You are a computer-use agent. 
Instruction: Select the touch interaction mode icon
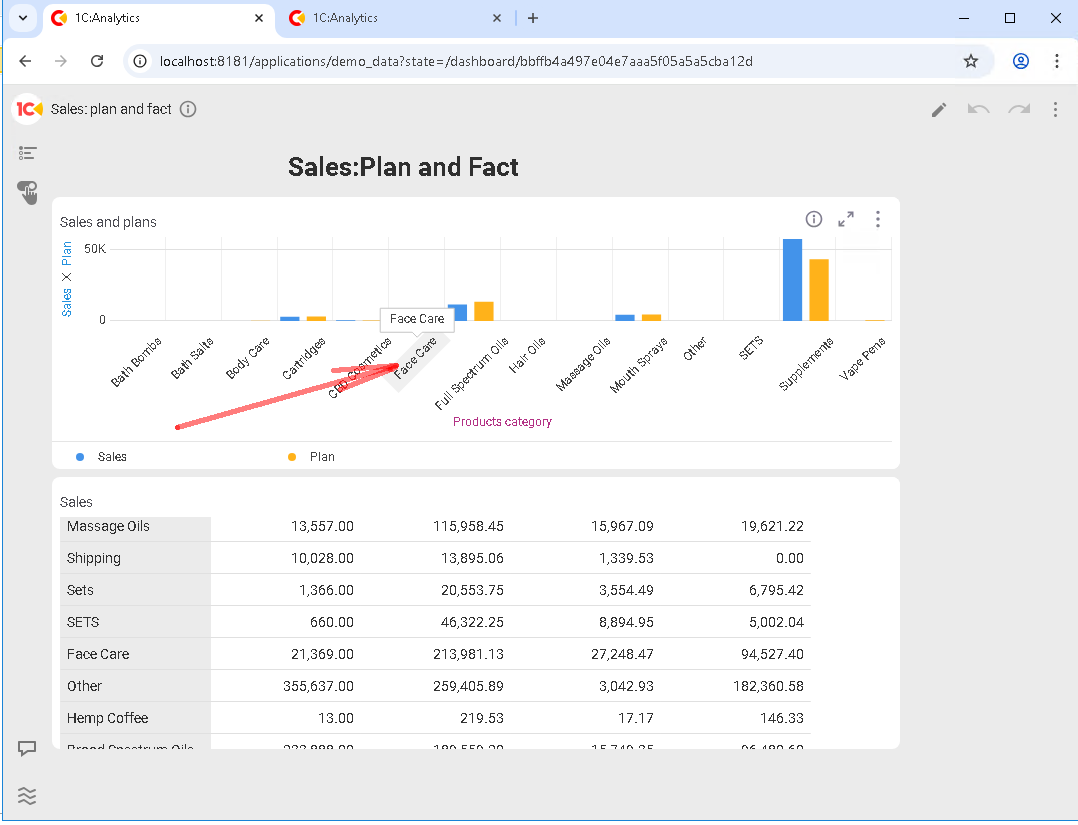(28, 192)
